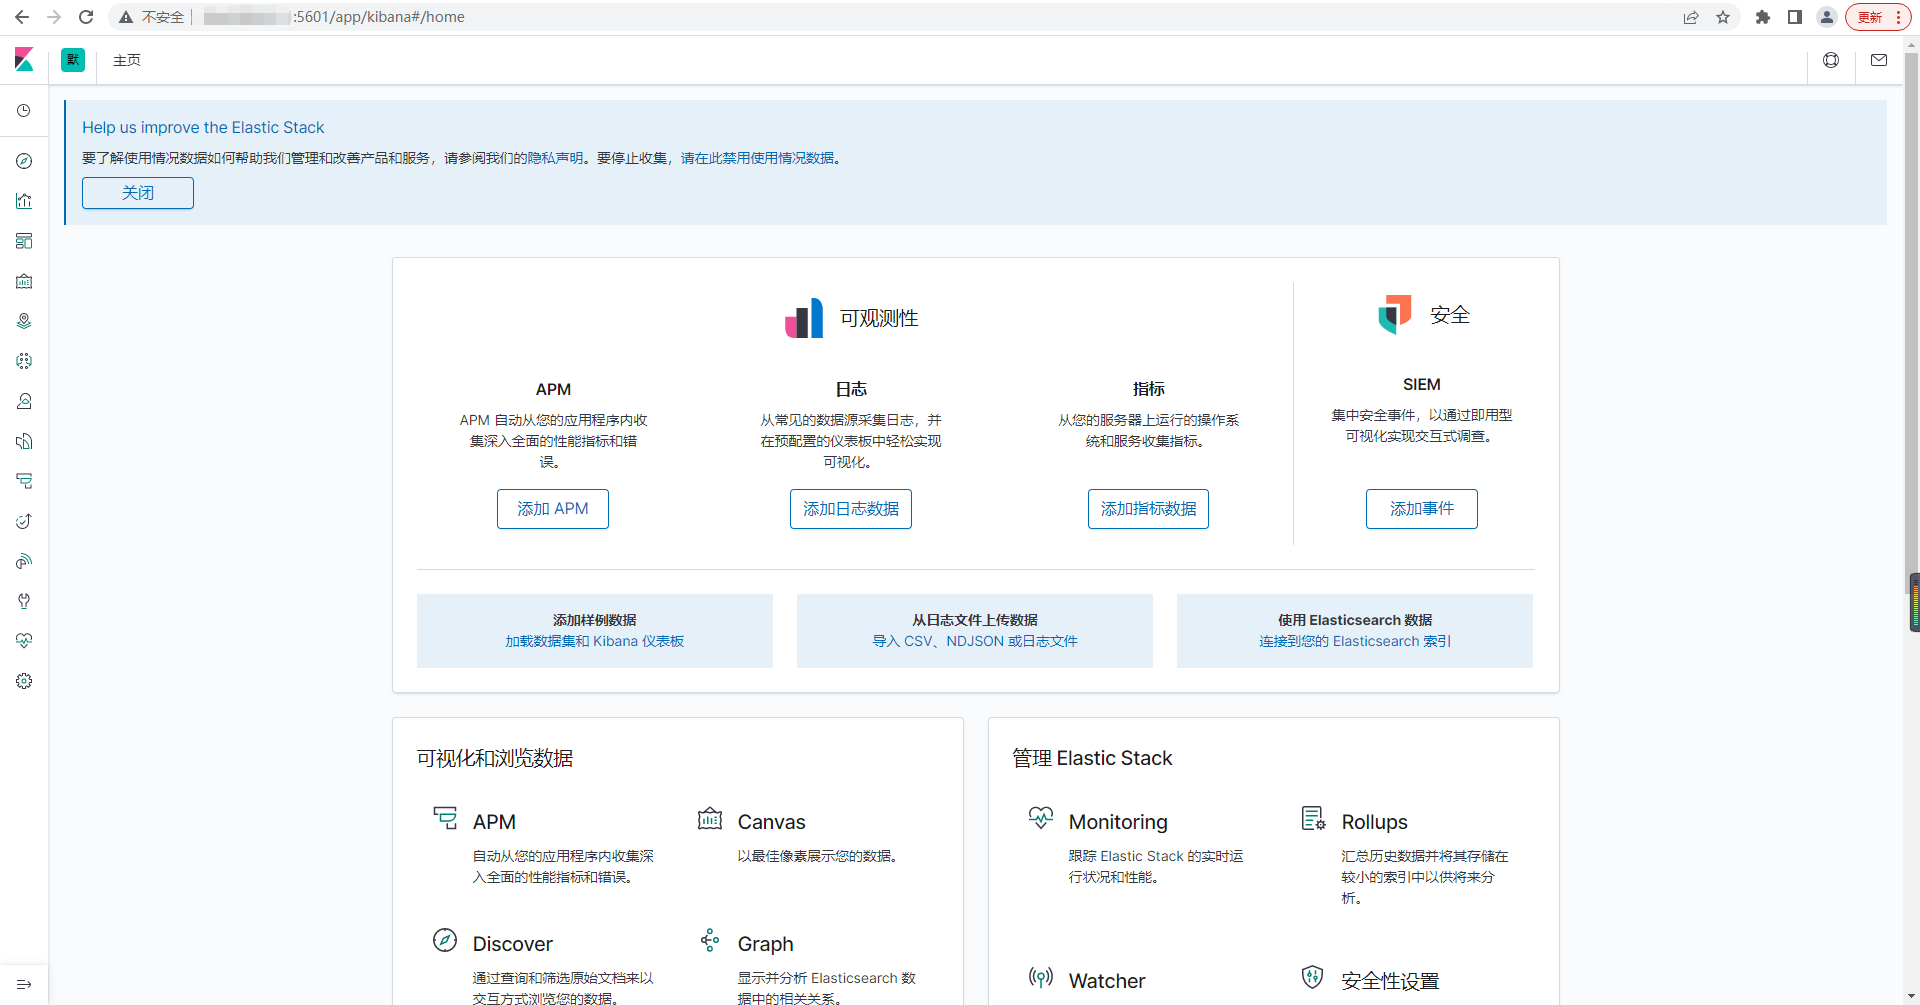Click the 使用 Elasticsearch 数据 heading
Image resolution: width=1920 pixels, height=1005 pixels.
tap(1355, 620)
